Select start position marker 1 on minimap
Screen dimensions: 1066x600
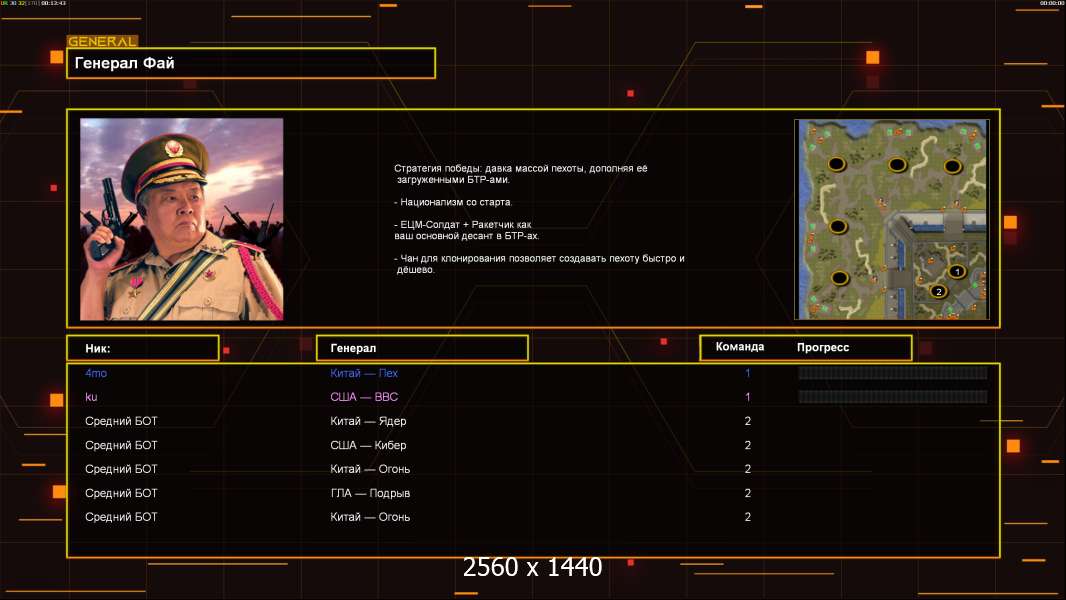[957, 272]
